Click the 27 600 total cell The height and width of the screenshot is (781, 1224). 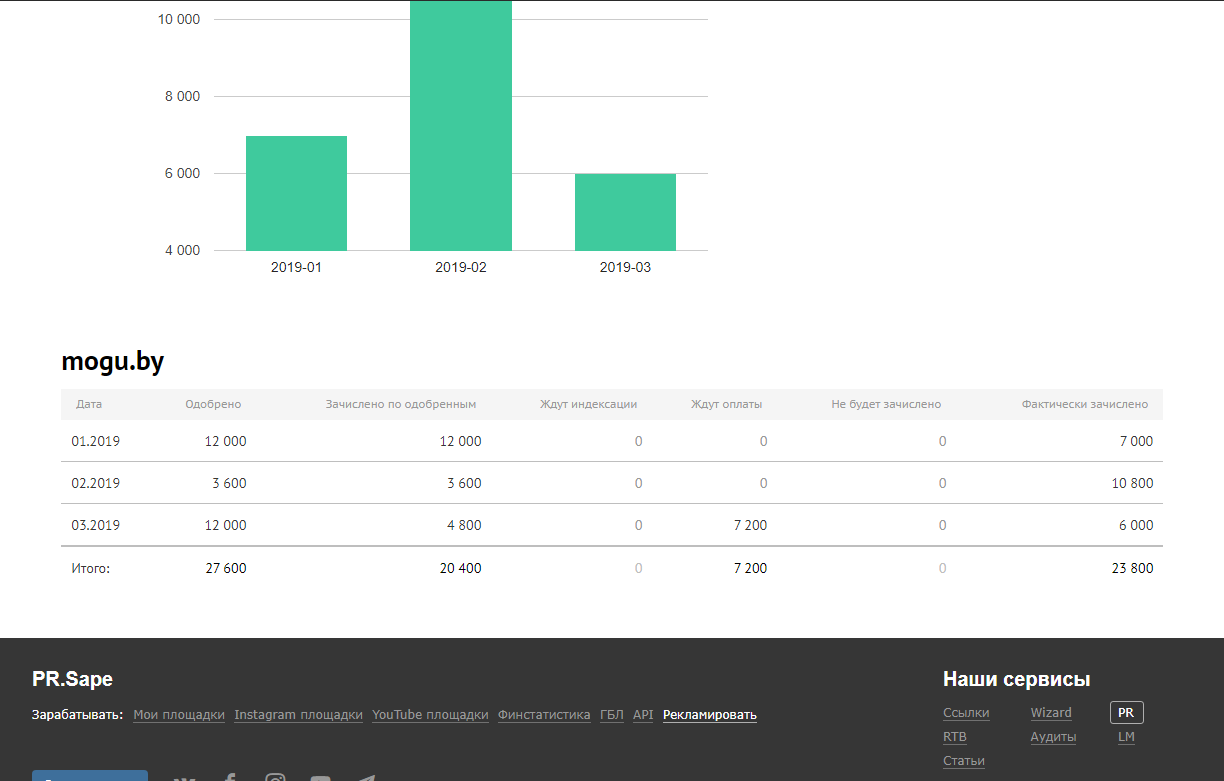[225, 568]
